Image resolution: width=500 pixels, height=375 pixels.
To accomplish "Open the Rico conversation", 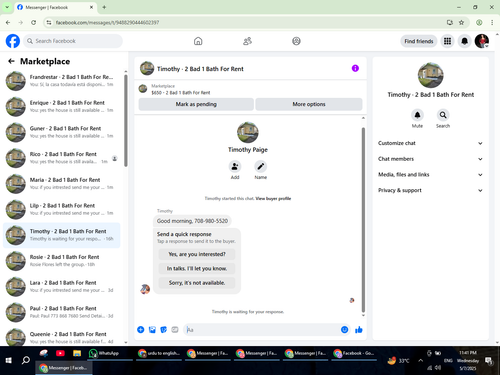I will tap(61, 158).
